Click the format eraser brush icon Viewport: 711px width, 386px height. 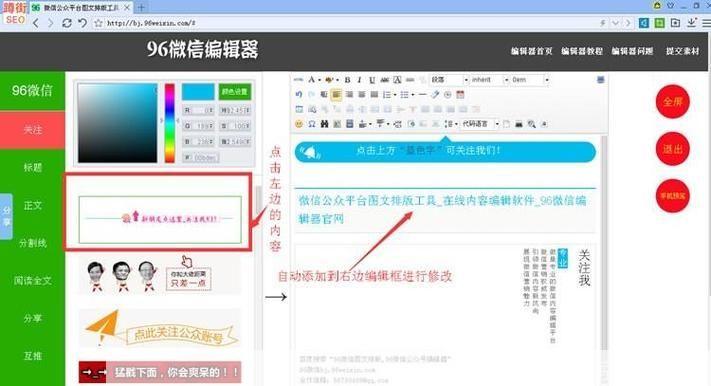(x=435, y=94)
